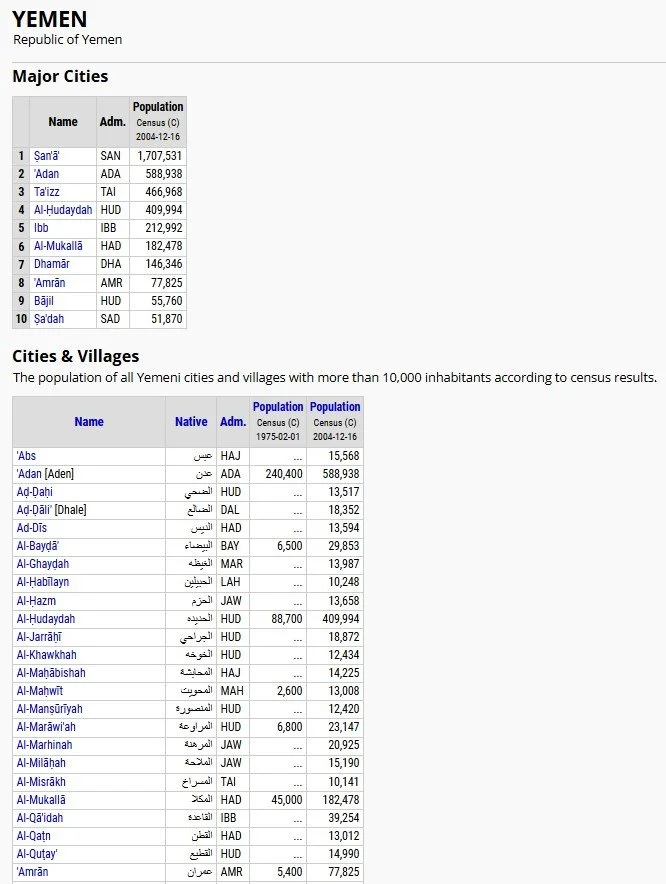The image size is (666, 884).
Task: Open the Al-Jarrāḥī link
Action: 39,637
